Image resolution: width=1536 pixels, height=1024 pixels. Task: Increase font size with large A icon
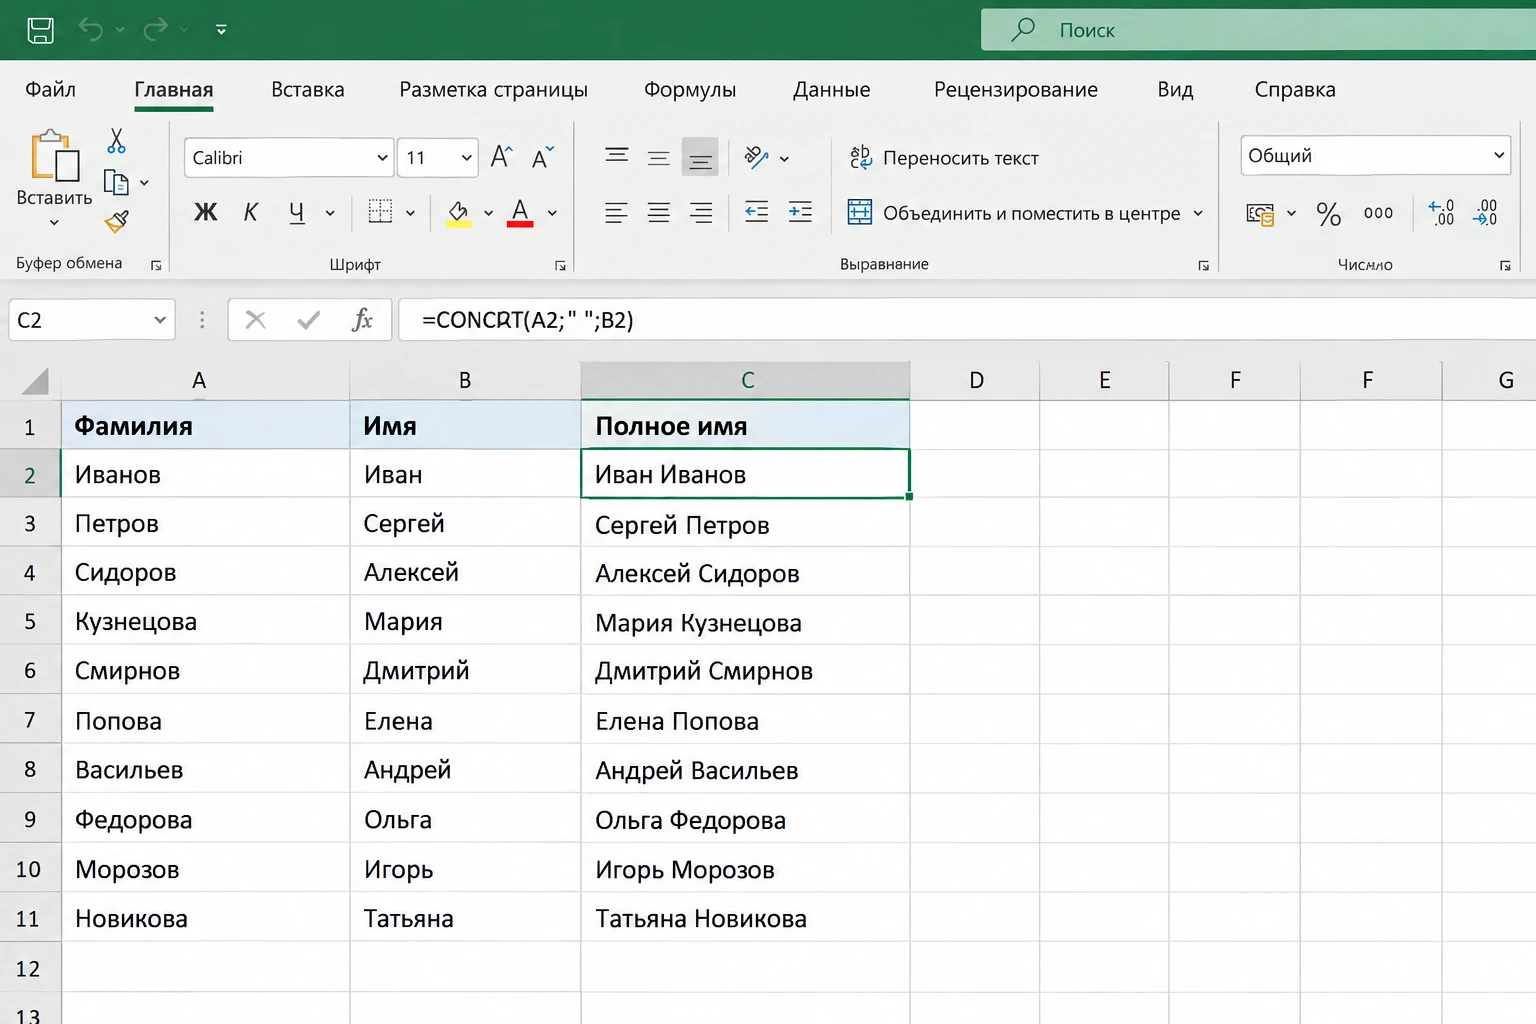(x=501, y=157)
